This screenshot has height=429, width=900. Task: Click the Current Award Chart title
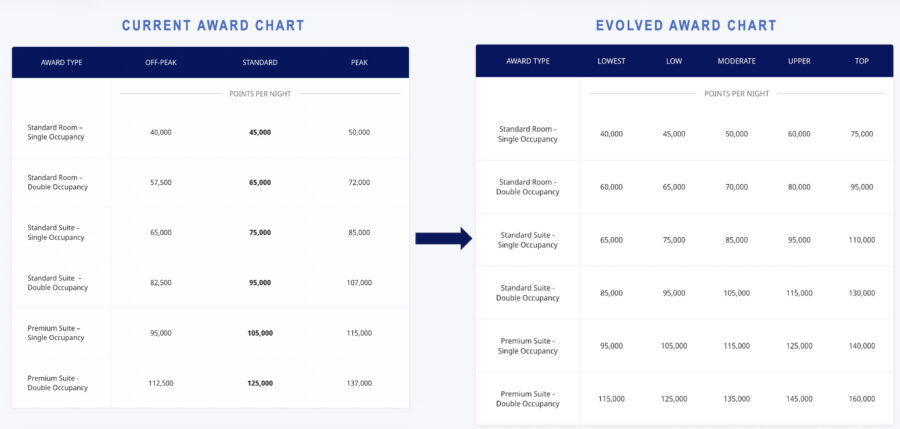pos(213,25)
